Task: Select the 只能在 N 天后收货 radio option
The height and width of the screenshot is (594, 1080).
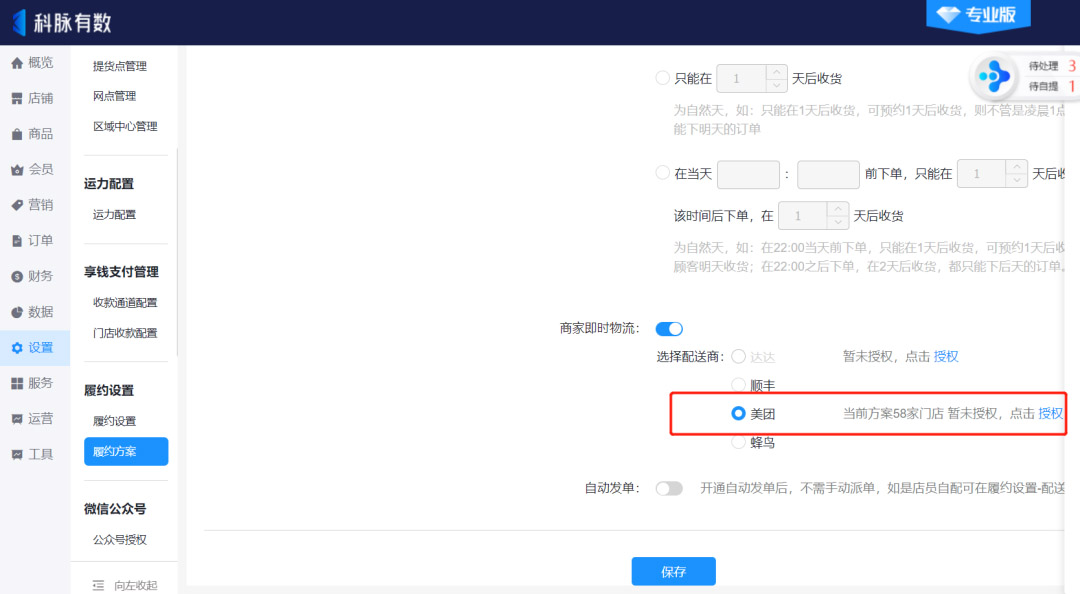Action: pos(663,78)
